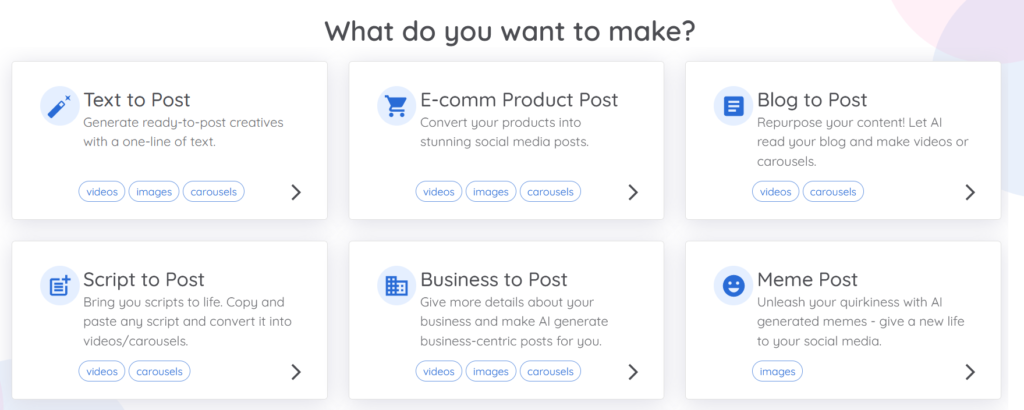The width and height of the screenshot is (1024, 410).
Task: Open E-comm Product Post via chevron arrow
Action: (x=633, y=192)
